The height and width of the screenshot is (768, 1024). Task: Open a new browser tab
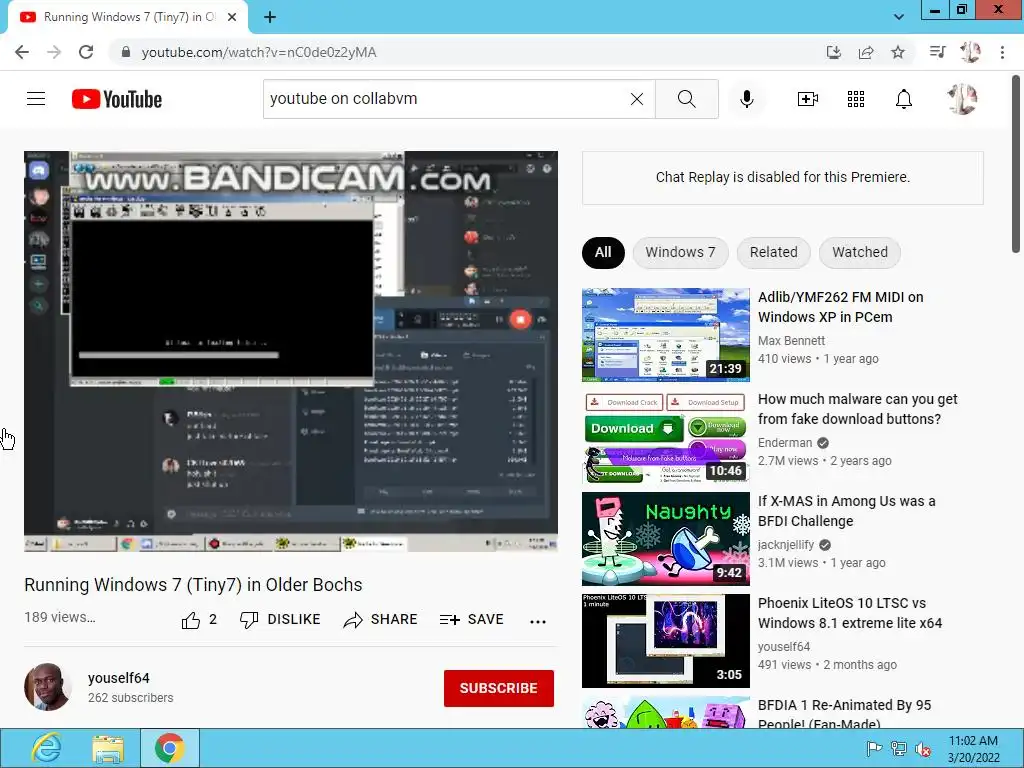(270, 17)
